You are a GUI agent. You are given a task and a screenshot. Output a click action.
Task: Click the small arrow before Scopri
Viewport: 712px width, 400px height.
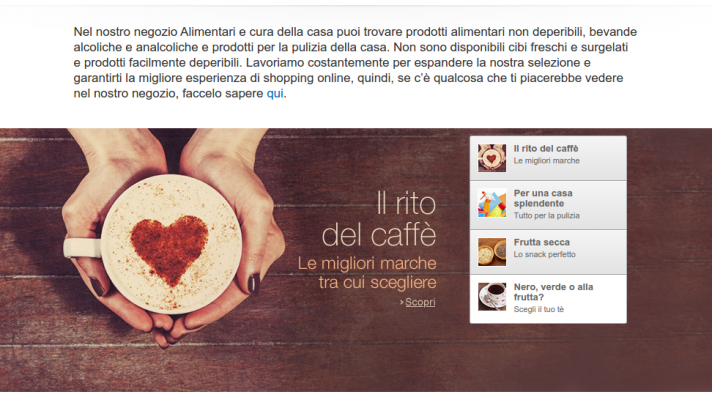click(x=401, y=302)
